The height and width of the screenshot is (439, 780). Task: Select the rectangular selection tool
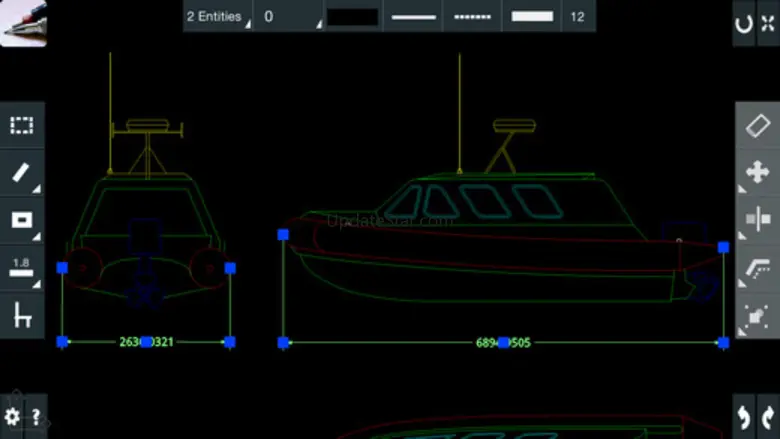[22, 125]
